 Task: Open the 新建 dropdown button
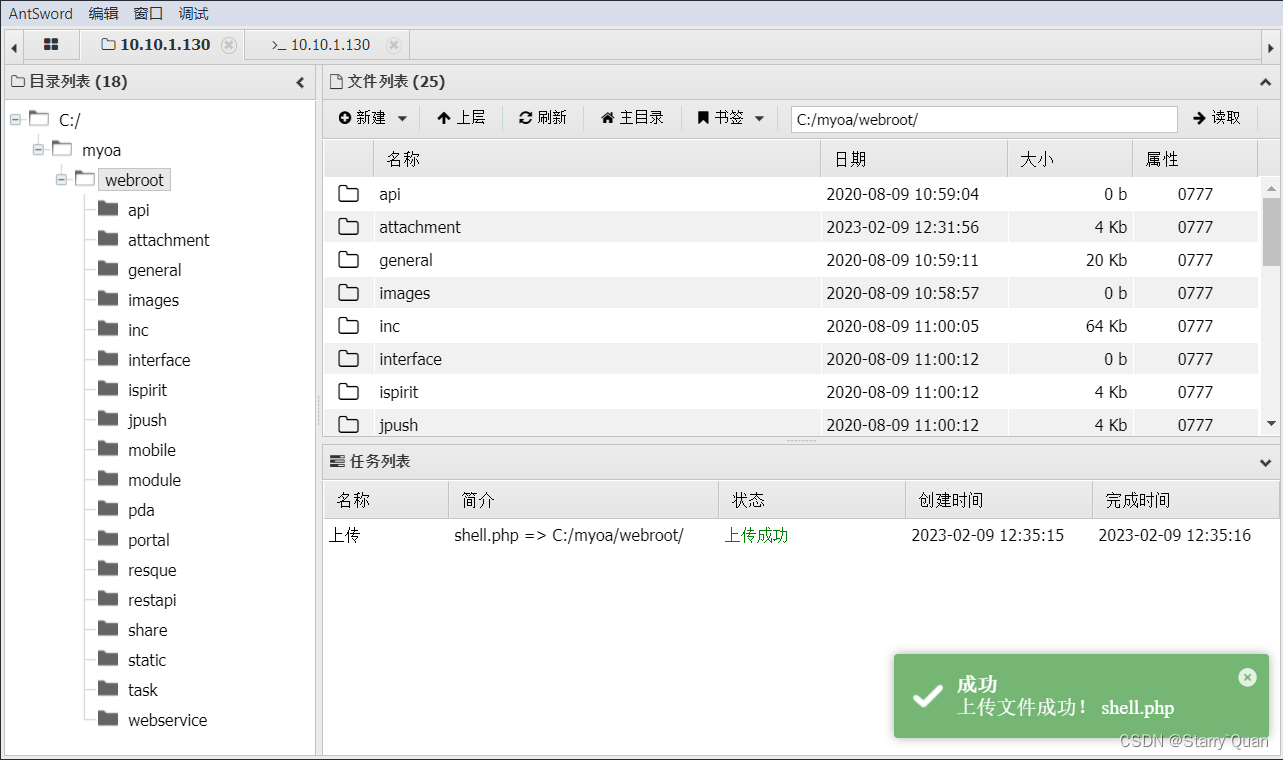[373, 118]
